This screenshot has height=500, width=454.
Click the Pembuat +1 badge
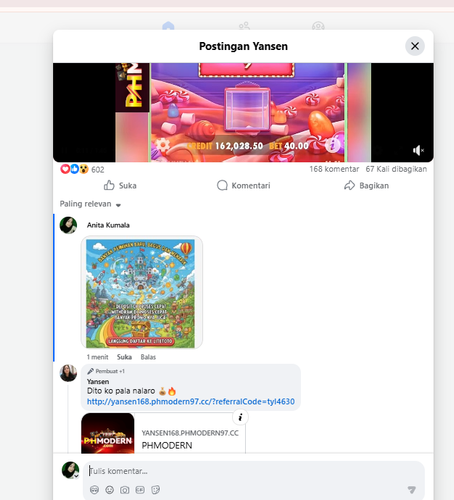click(x=106, y=371)
